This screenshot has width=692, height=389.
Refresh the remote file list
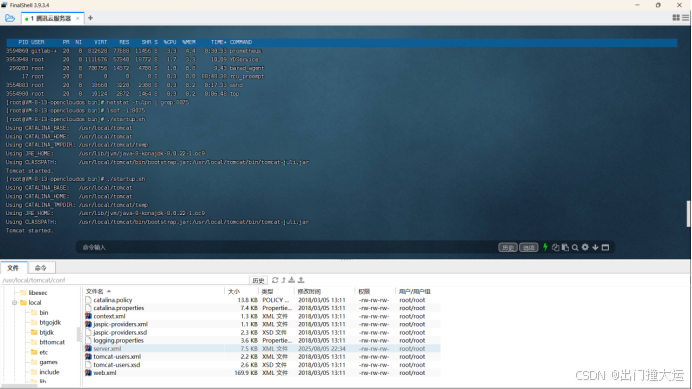tap(275, 280)
